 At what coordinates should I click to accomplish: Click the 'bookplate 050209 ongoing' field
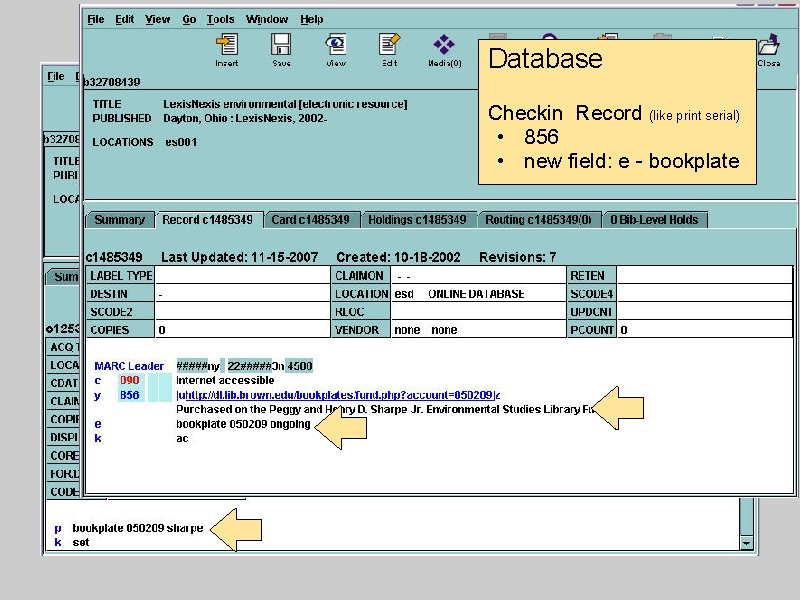coord(243,424)
